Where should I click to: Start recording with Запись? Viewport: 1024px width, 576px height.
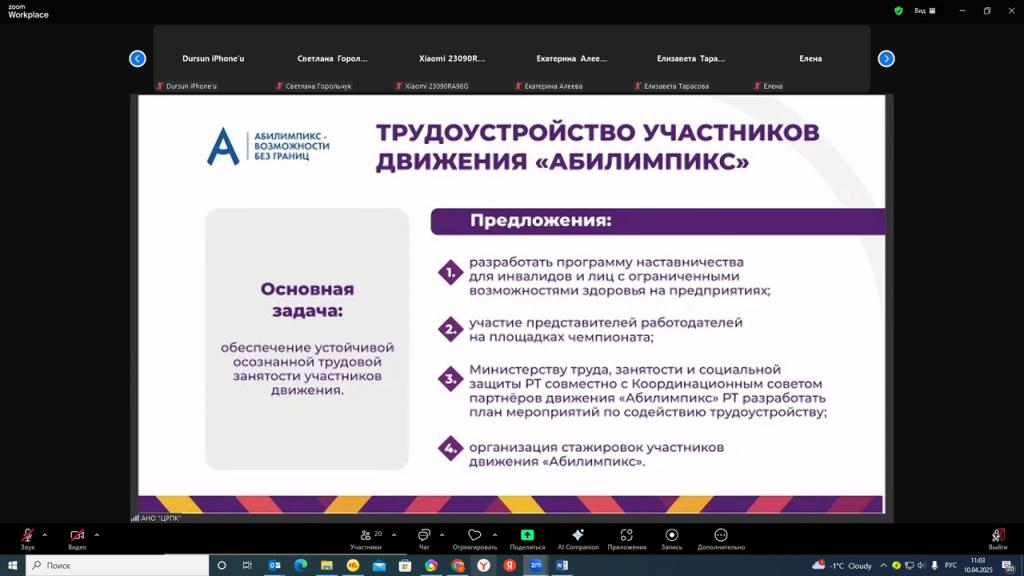pos(671,538)
